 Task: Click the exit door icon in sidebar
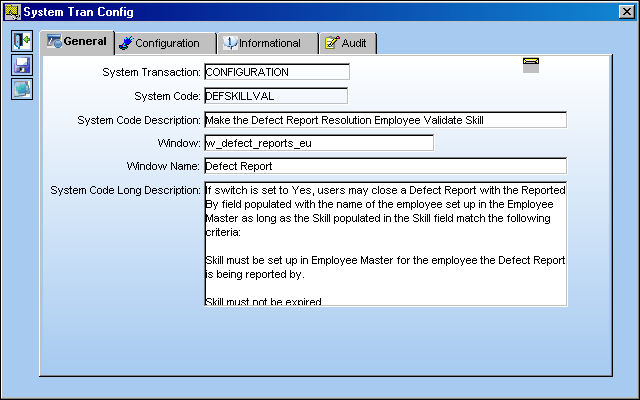22,41
